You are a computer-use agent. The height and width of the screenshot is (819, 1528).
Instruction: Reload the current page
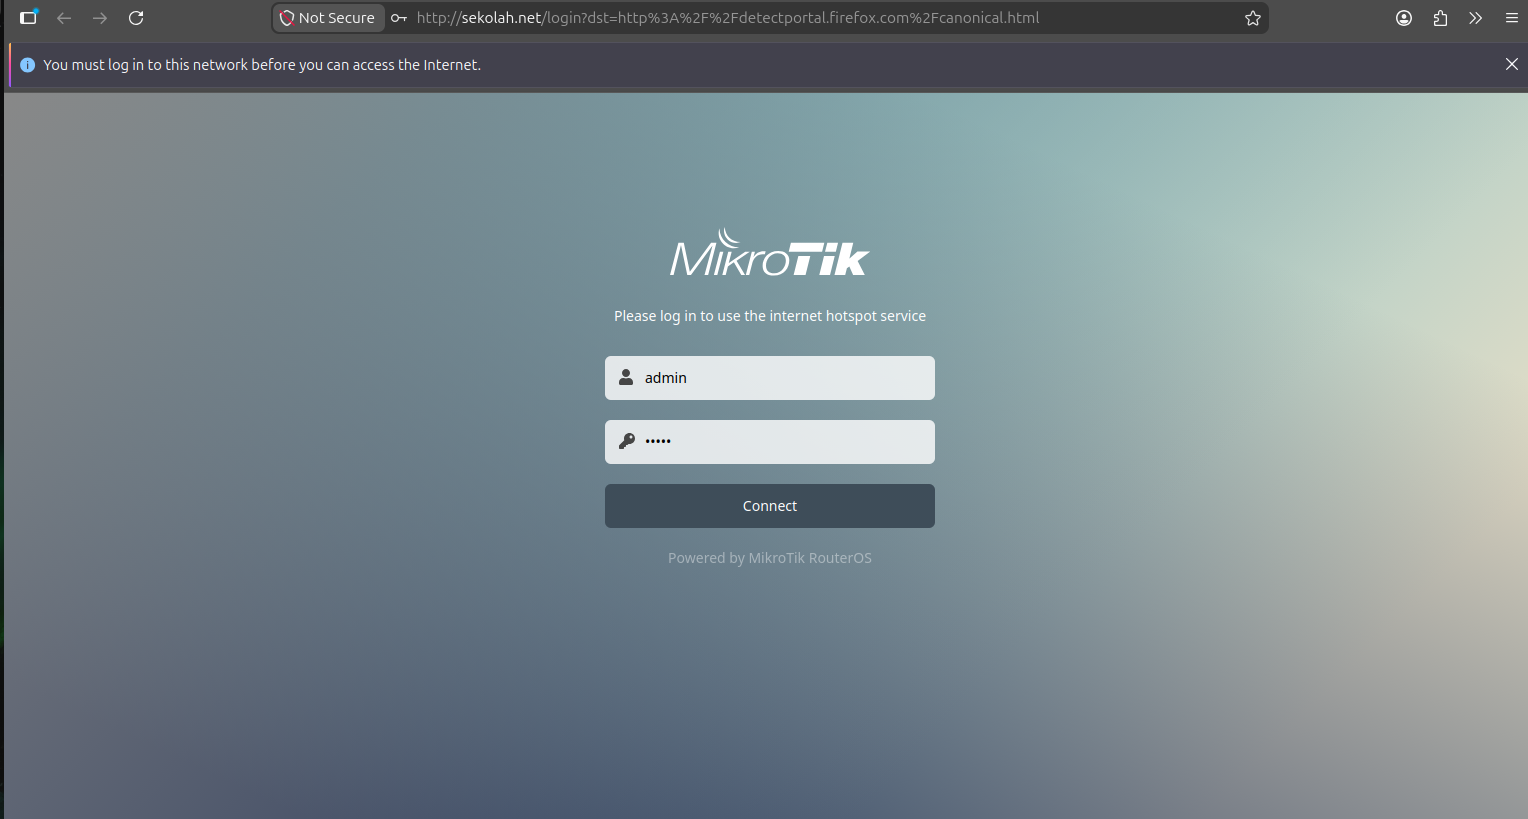tap(136, 18)
